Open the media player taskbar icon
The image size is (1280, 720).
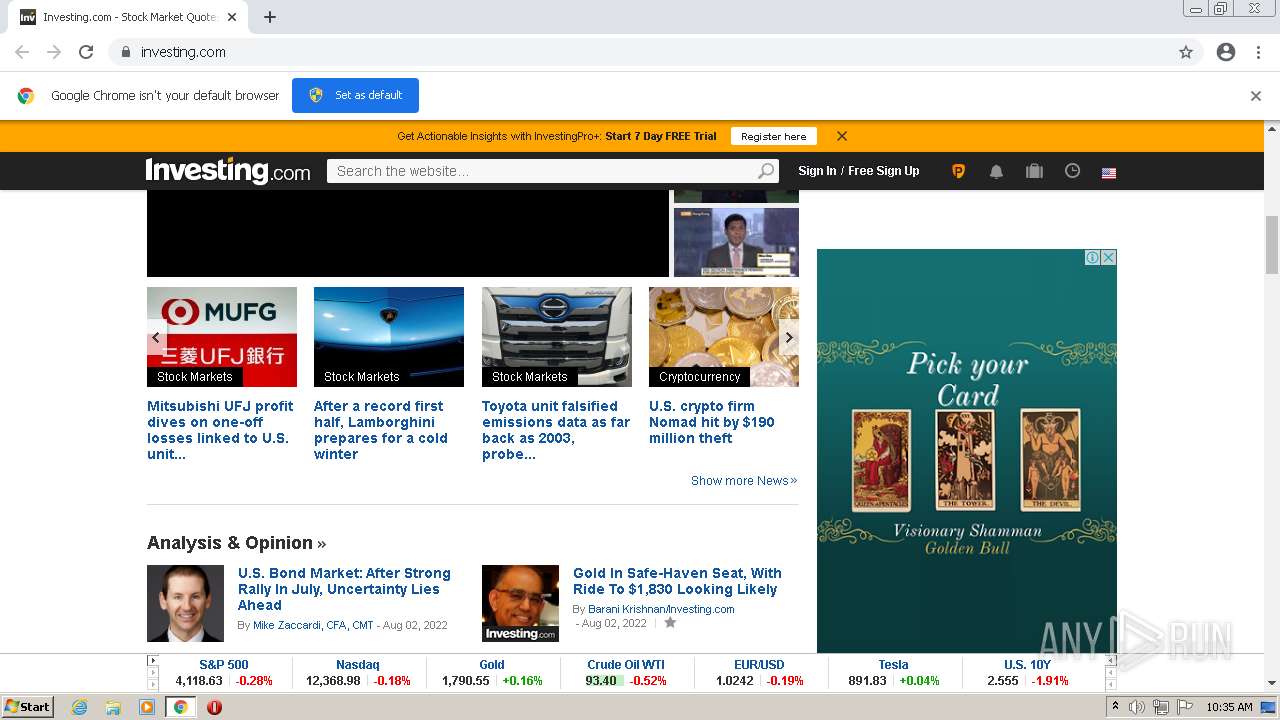(147, 707)
